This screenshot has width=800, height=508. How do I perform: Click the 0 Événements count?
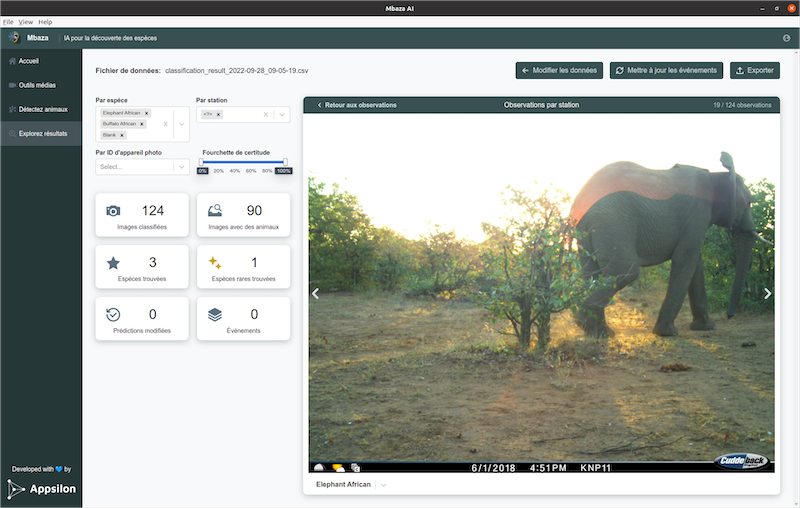point(254,314)
